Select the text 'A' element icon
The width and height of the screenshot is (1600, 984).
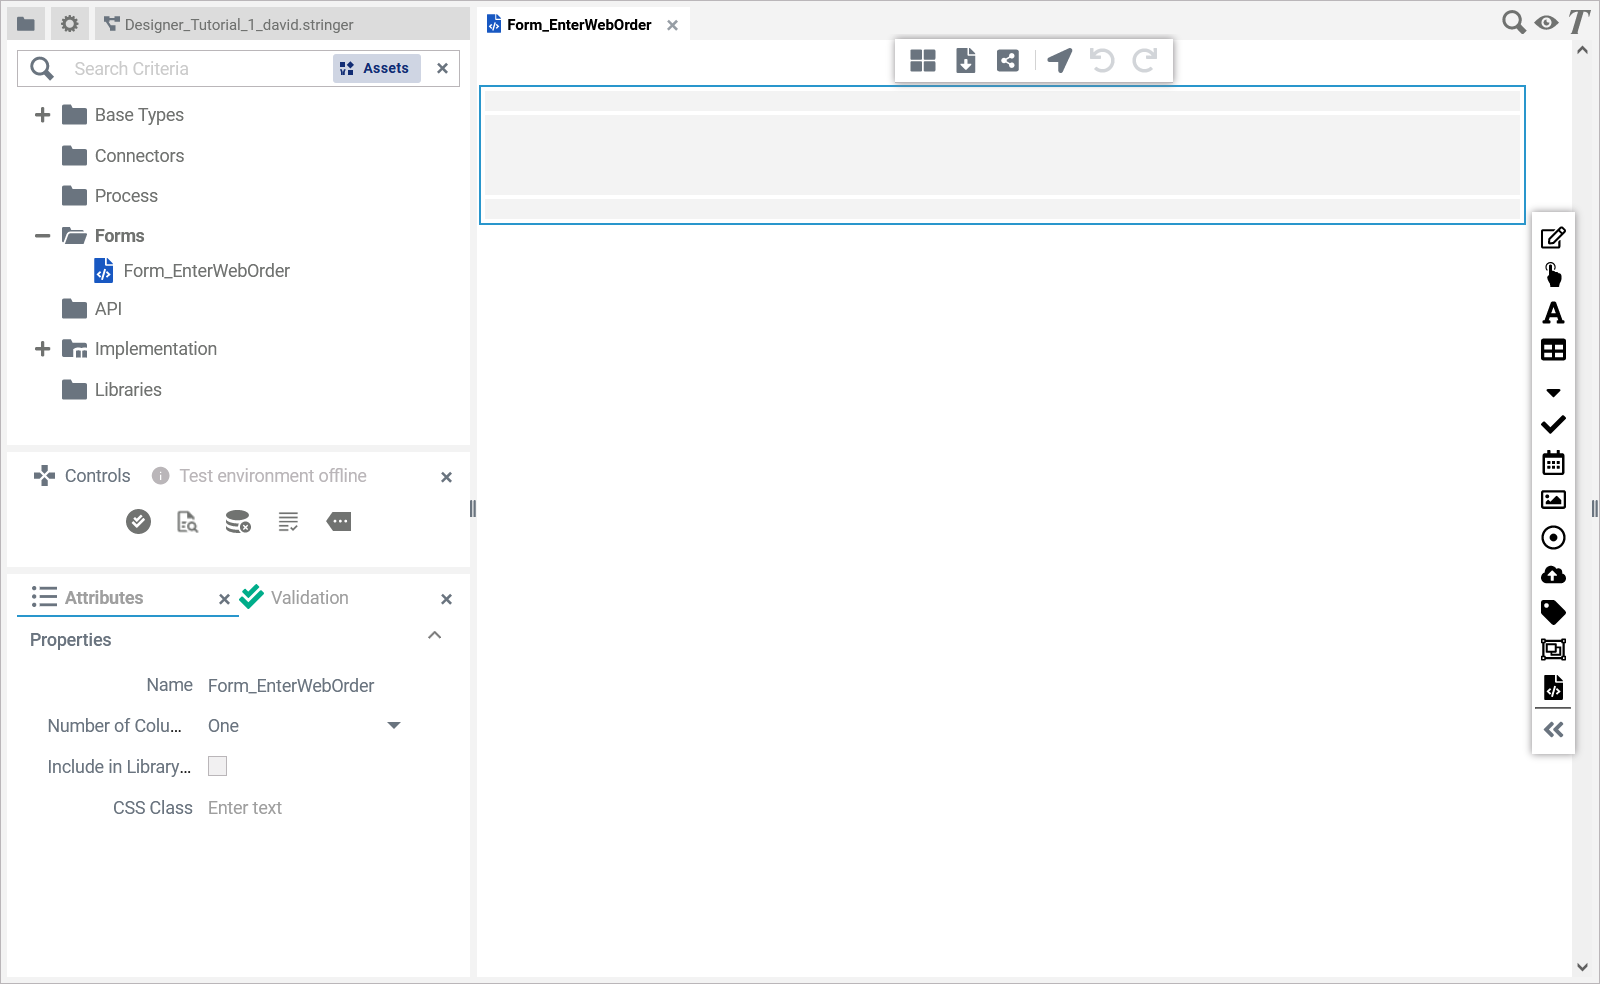tap(1553, 313)
